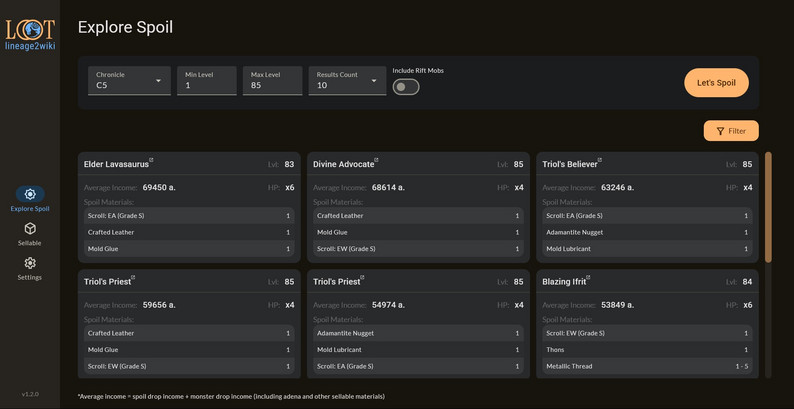Toggle Include Rift Mobs switch
The width and height of the screenshot is (794, 409).
[406, 87]
